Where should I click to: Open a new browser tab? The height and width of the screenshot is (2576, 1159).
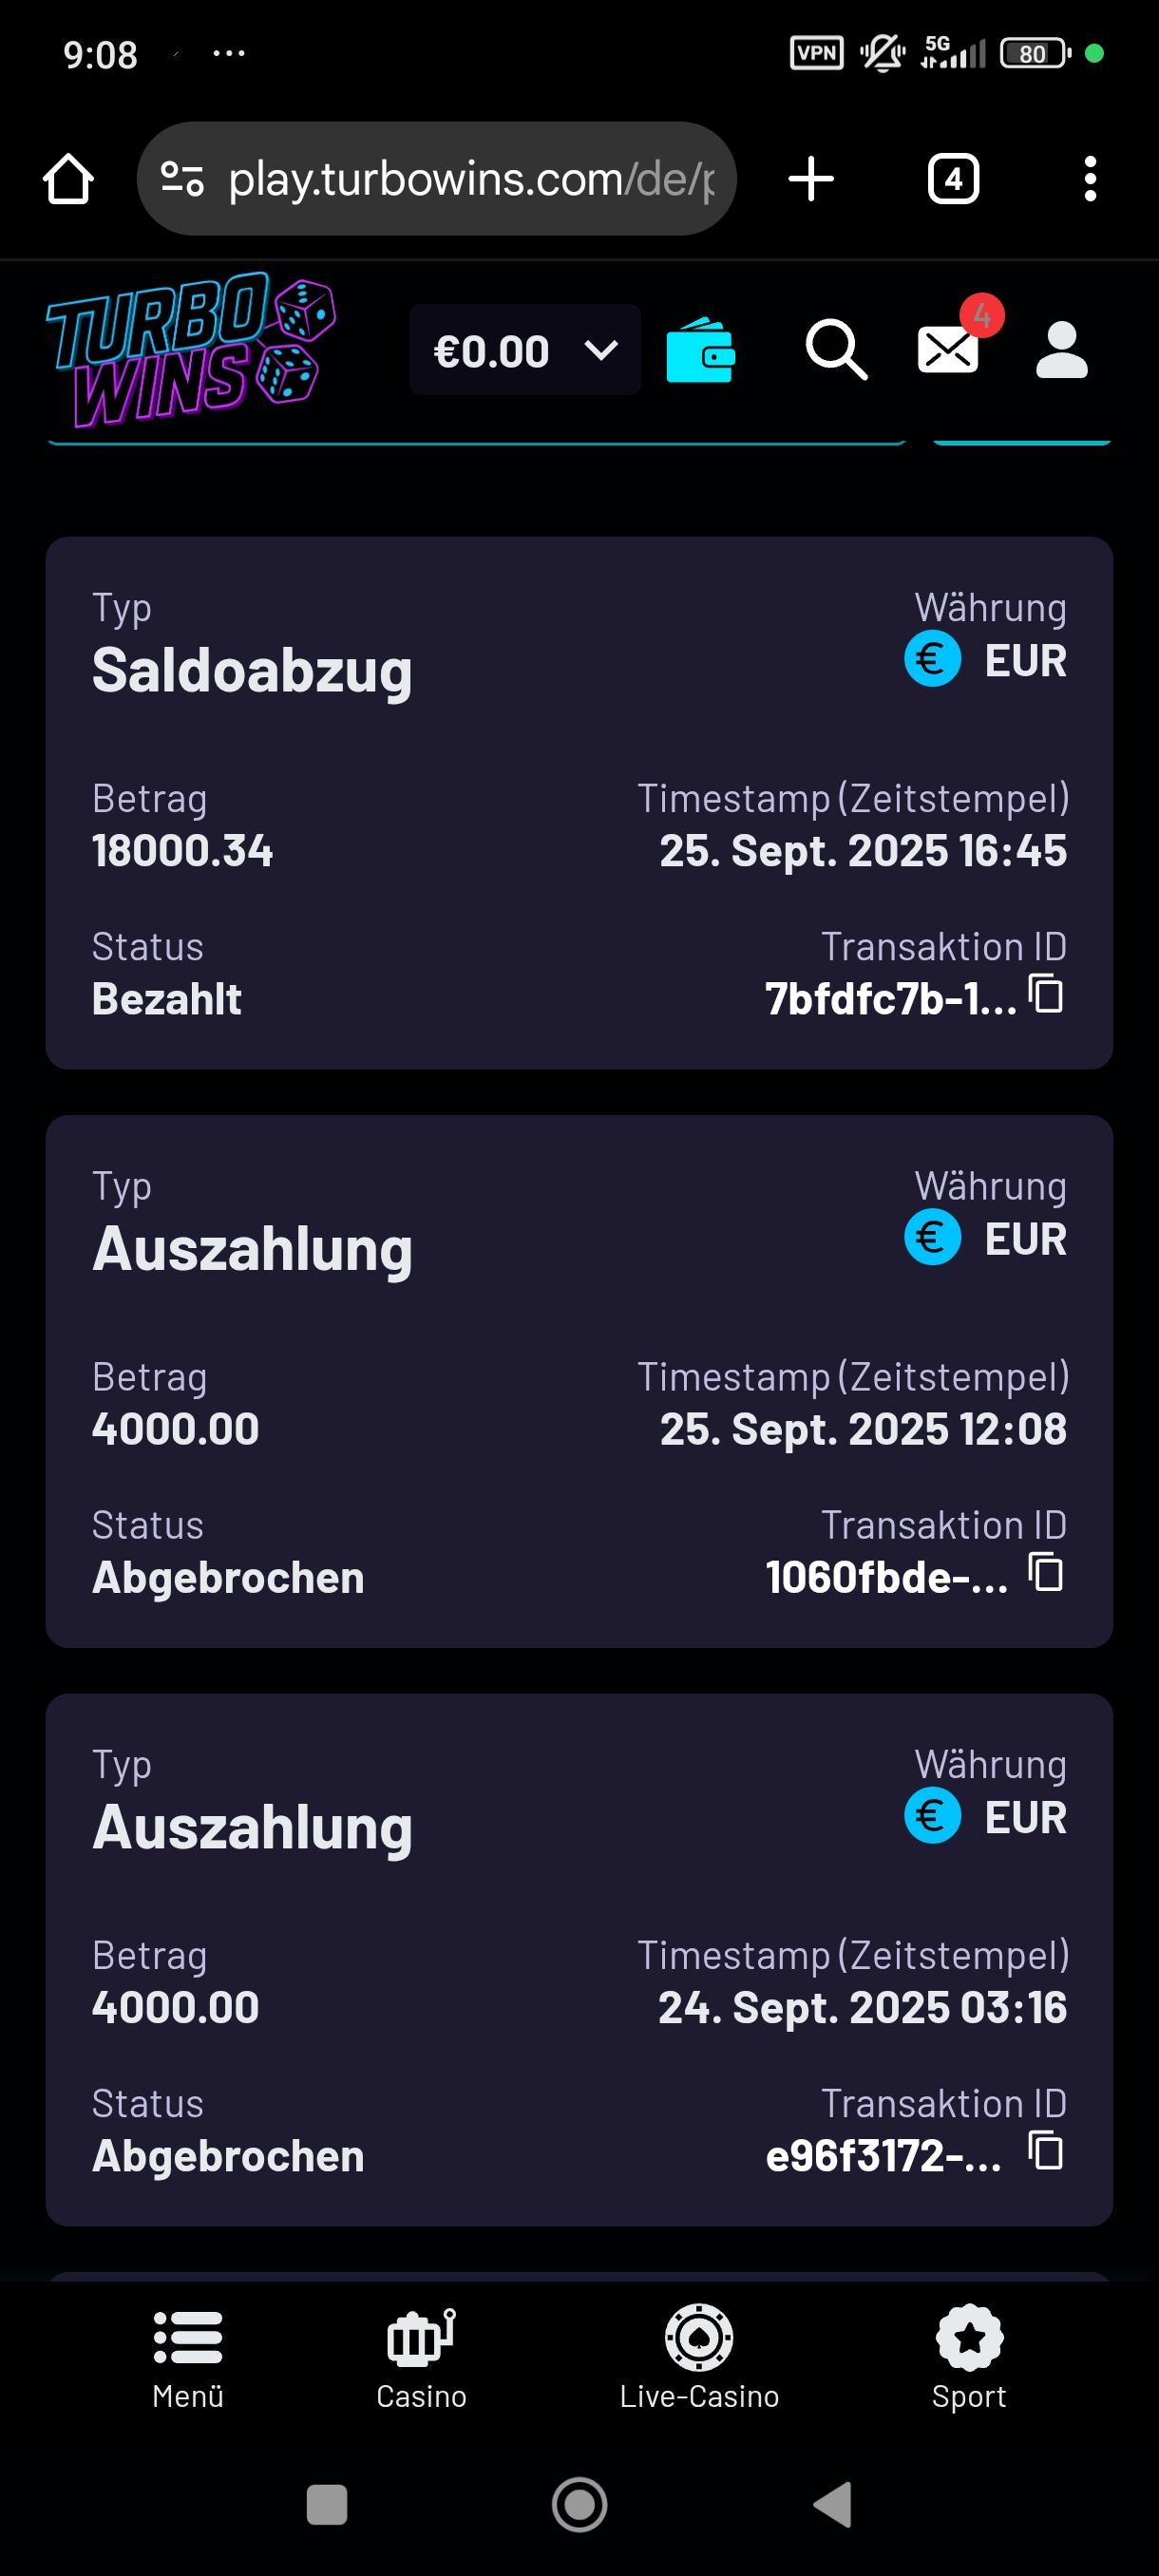[811, 180]
